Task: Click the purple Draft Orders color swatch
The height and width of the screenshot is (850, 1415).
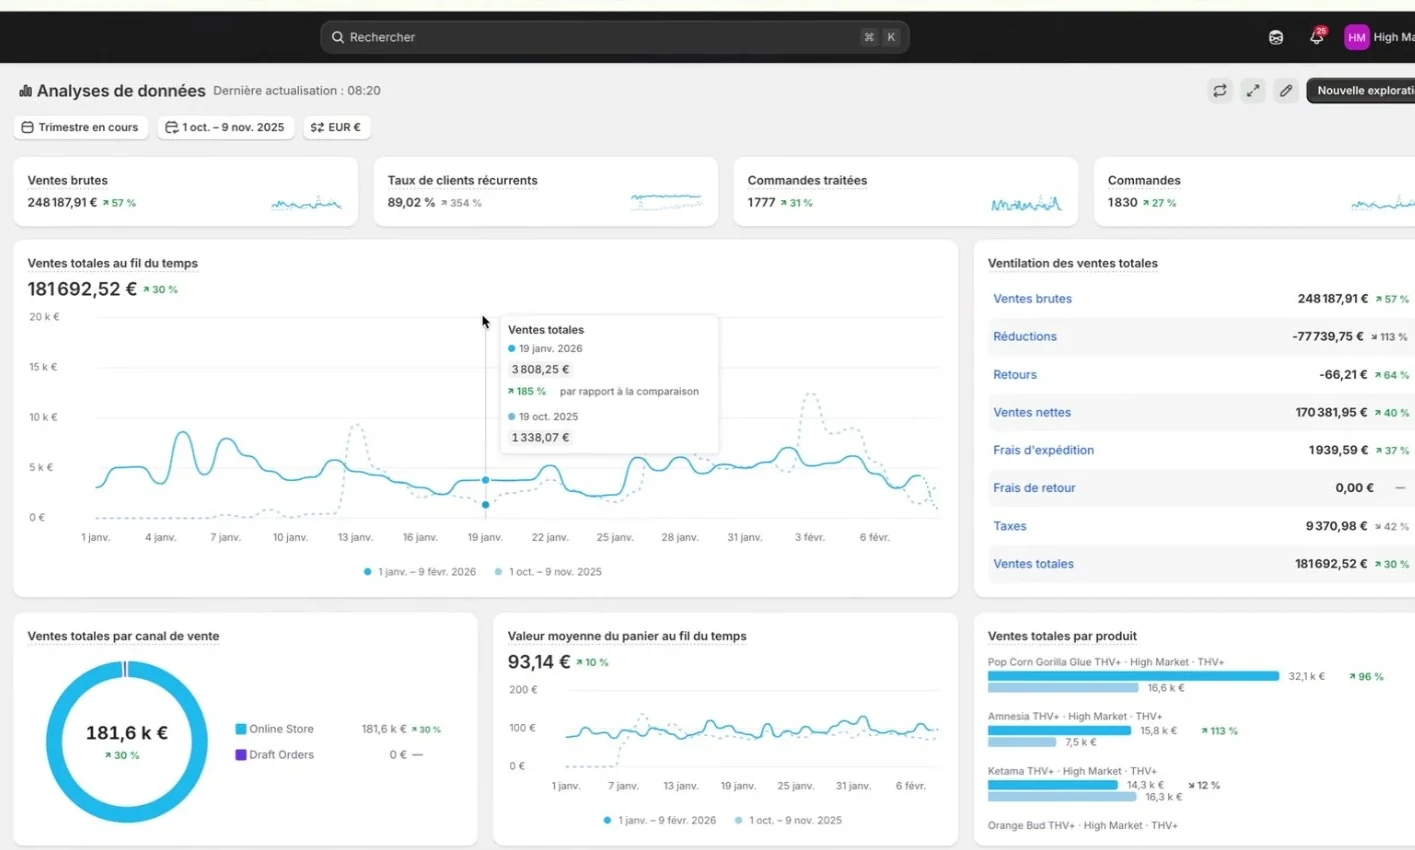Action: point(240,755)
